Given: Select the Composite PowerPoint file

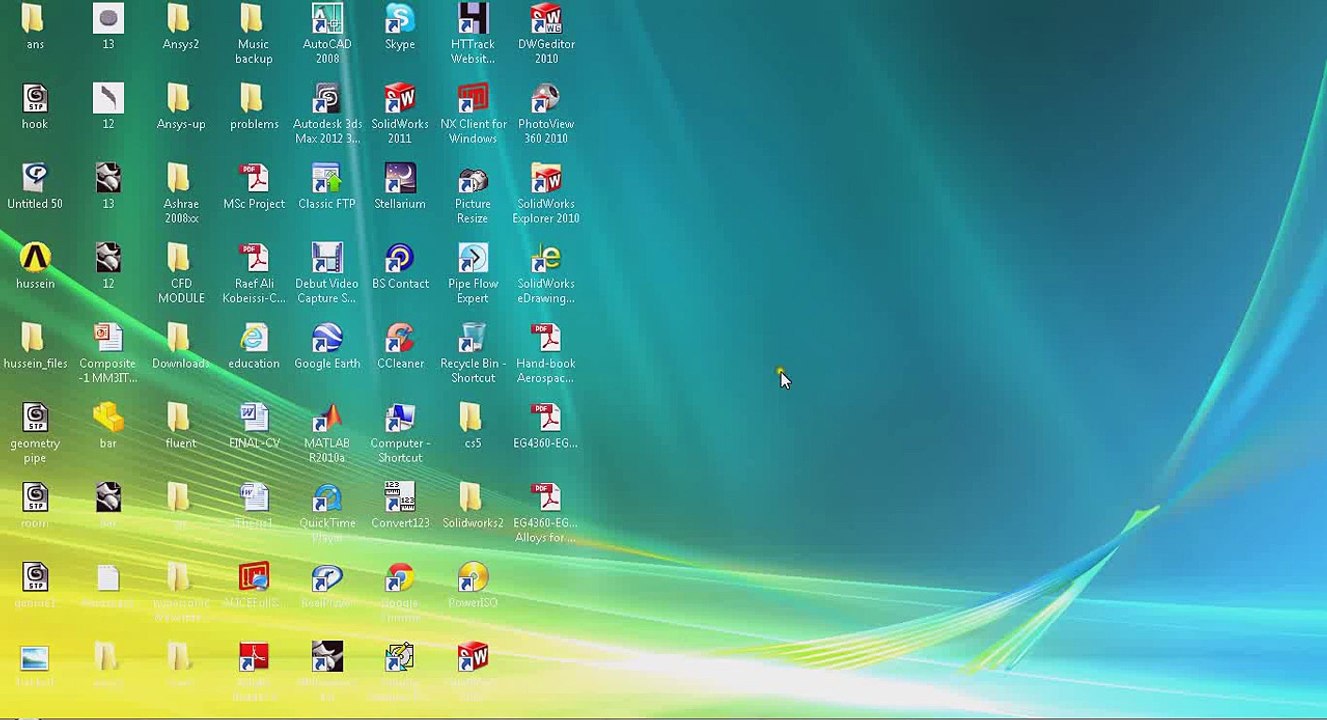Looking at the screenshot, I should tap(108, 339).
